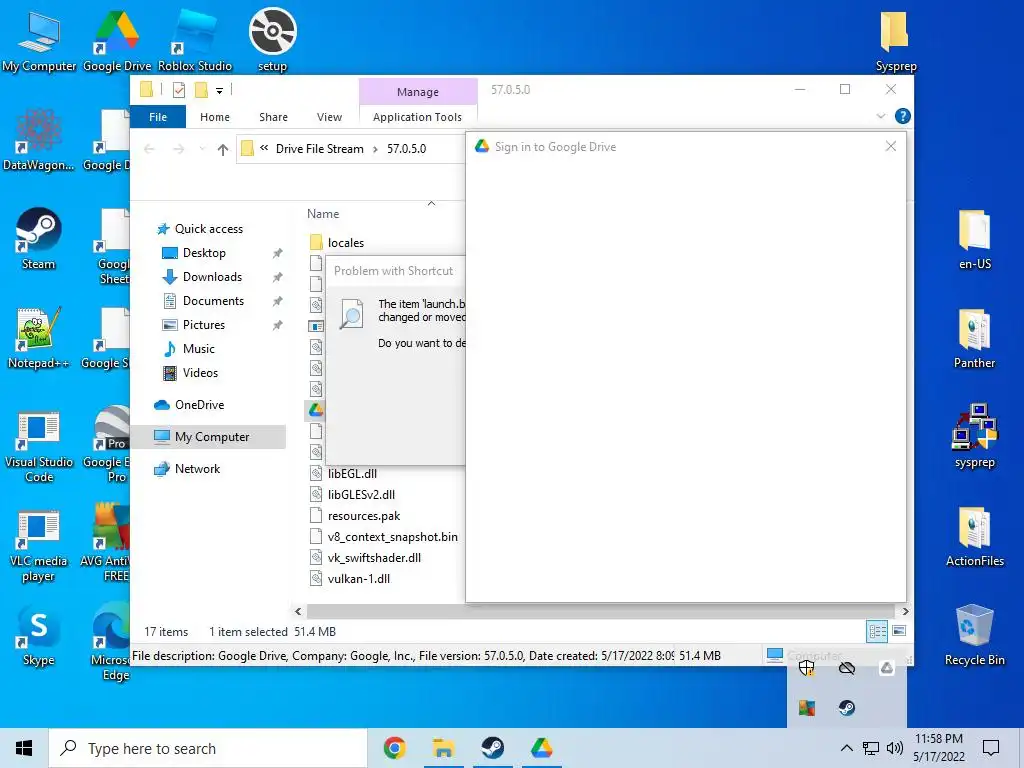This screenshot has width=1024, height=768.
Task: Open Visual Studio Code desktop shortcut
Action: [x=39, y=447]
